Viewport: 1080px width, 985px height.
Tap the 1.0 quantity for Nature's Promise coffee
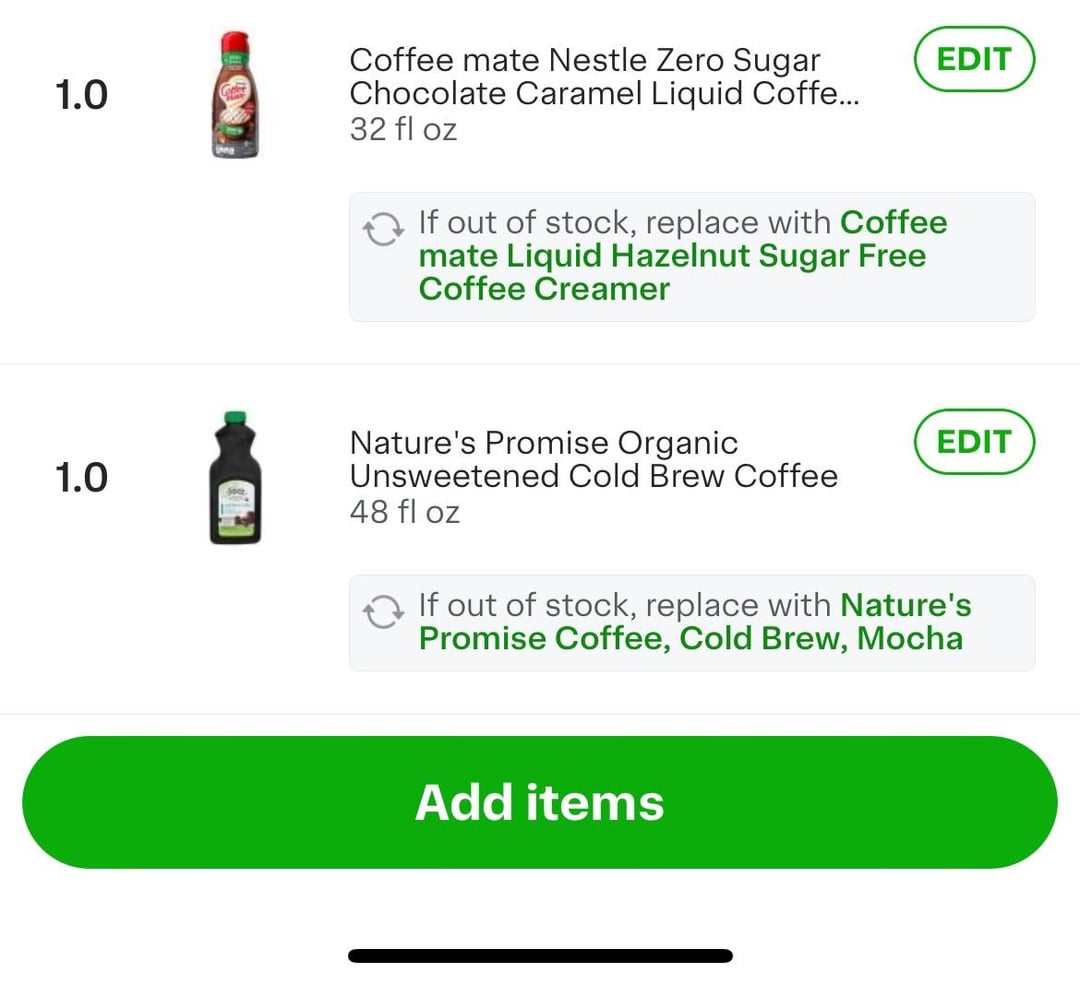(x=81, y=478)
